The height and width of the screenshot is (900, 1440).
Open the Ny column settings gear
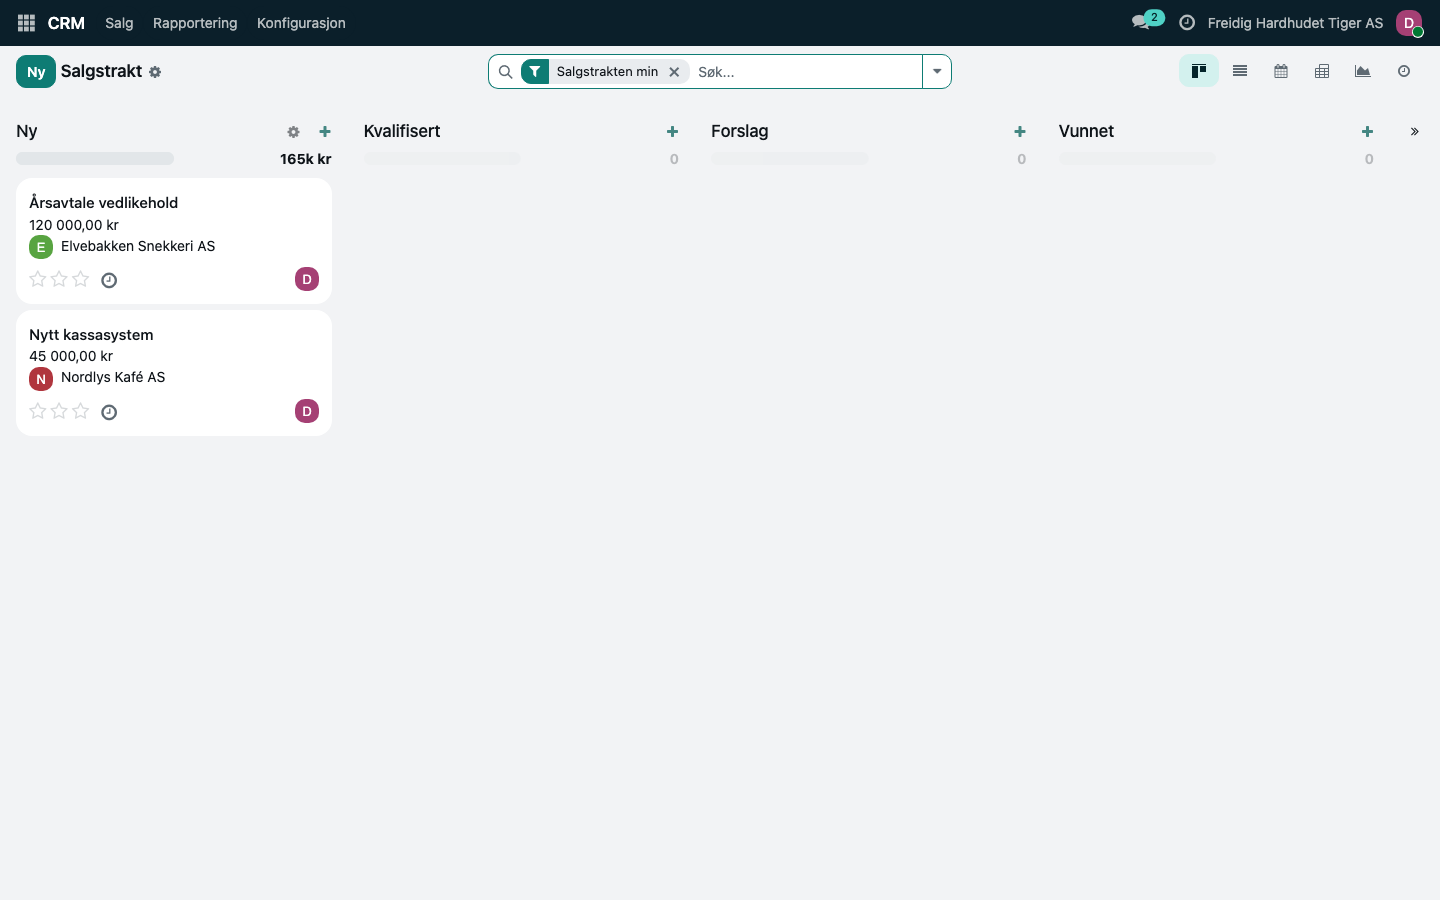(x=293, y=132)
